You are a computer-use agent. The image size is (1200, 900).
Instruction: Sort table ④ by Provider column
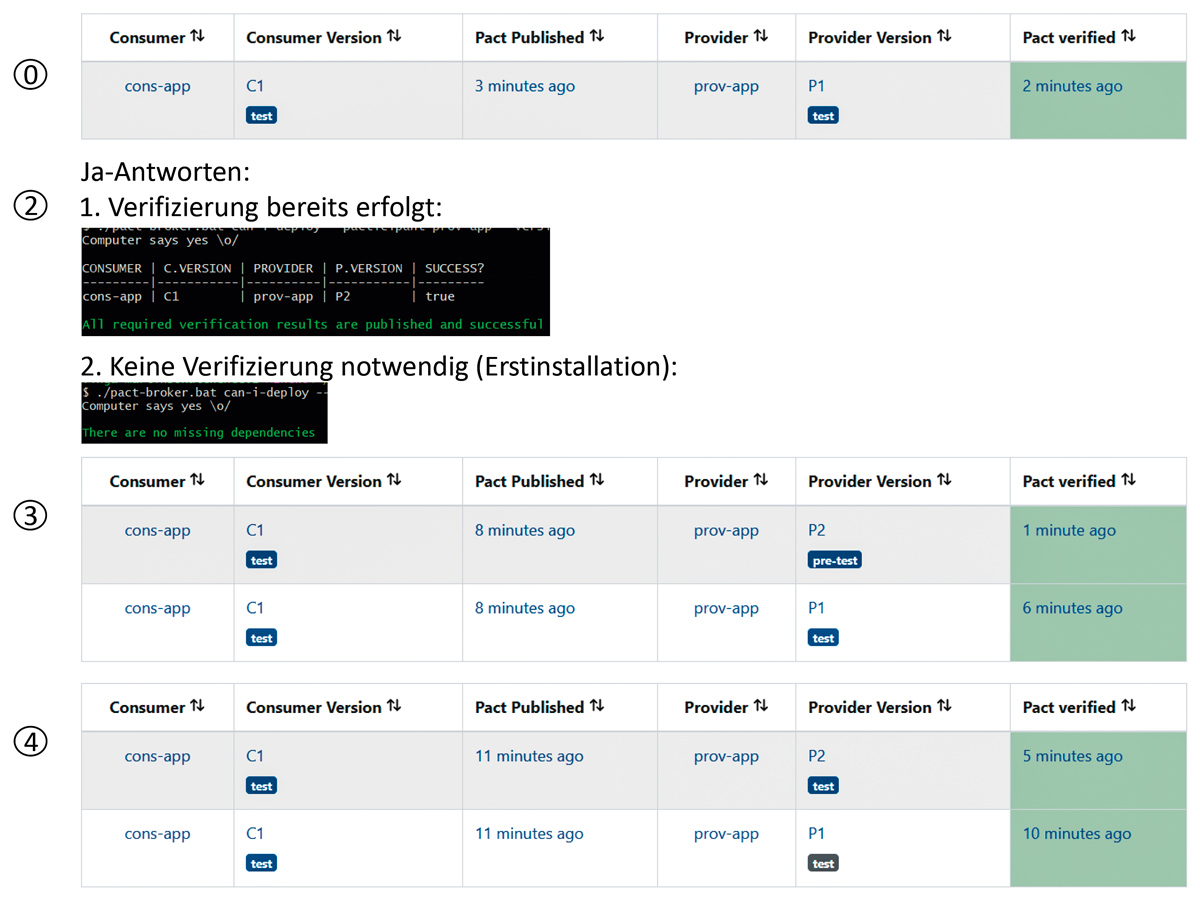pyautogui.click(x=761, y=707)
